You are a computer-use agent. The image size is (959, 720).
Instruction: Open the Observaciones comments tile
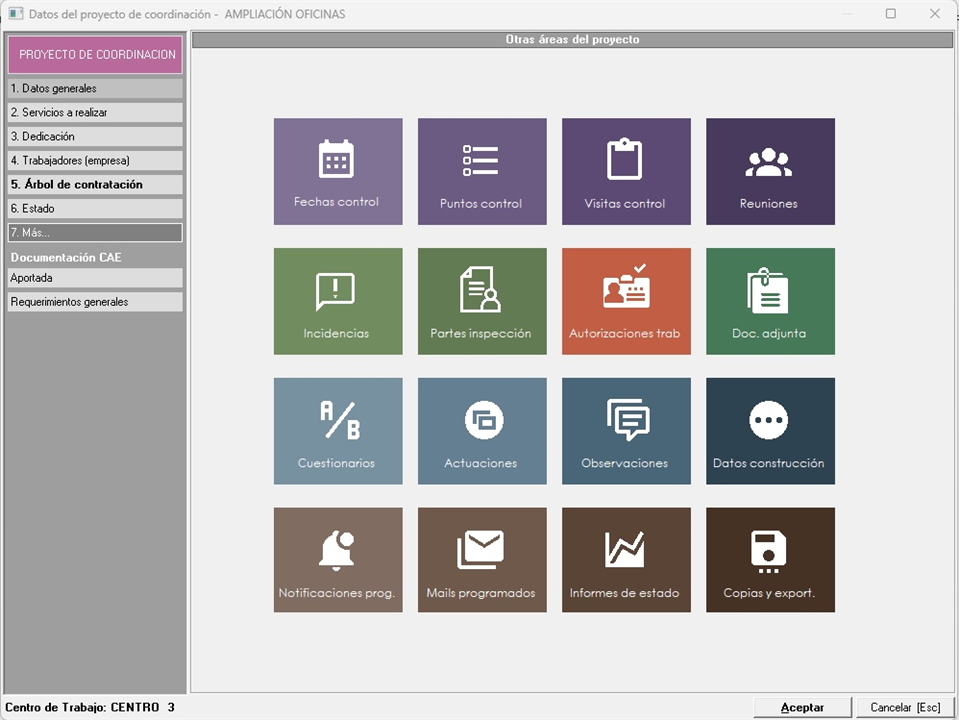pyautogui.click(x=626, y=431)
